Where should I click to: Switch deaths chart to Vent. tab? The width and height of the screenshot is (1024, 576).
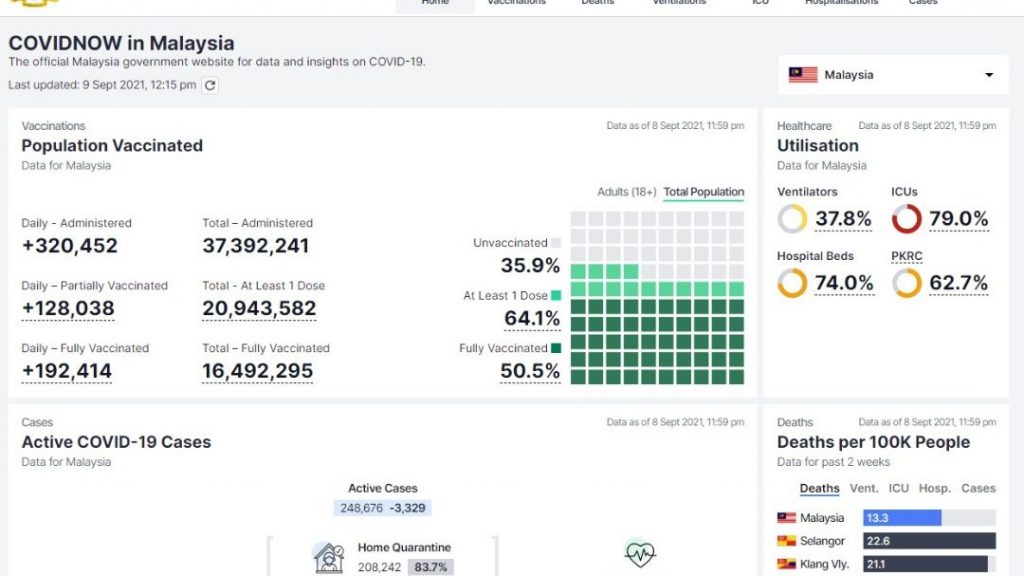(863, 489)
